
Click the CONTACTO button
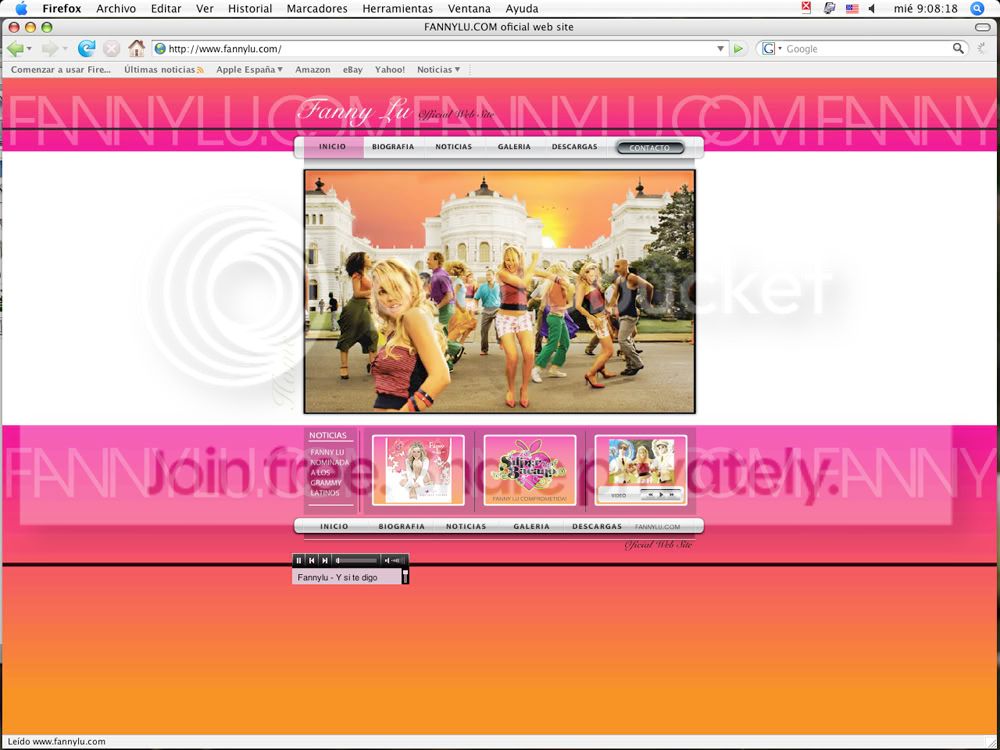(x=650, y=148)
